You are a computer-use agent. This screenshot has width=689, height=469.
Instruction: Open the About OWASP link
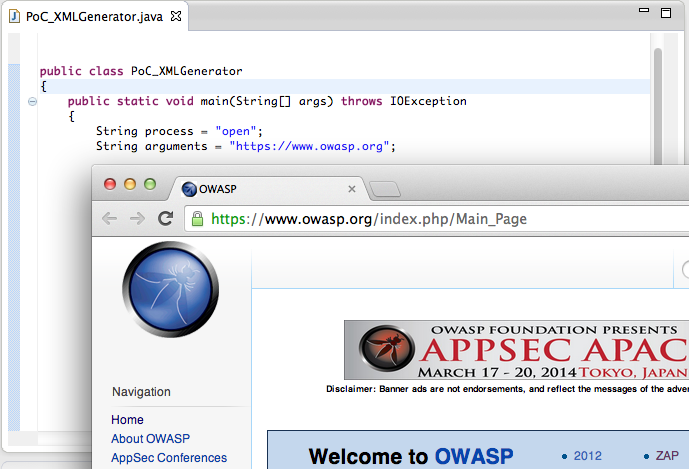(x=150, y=439)
